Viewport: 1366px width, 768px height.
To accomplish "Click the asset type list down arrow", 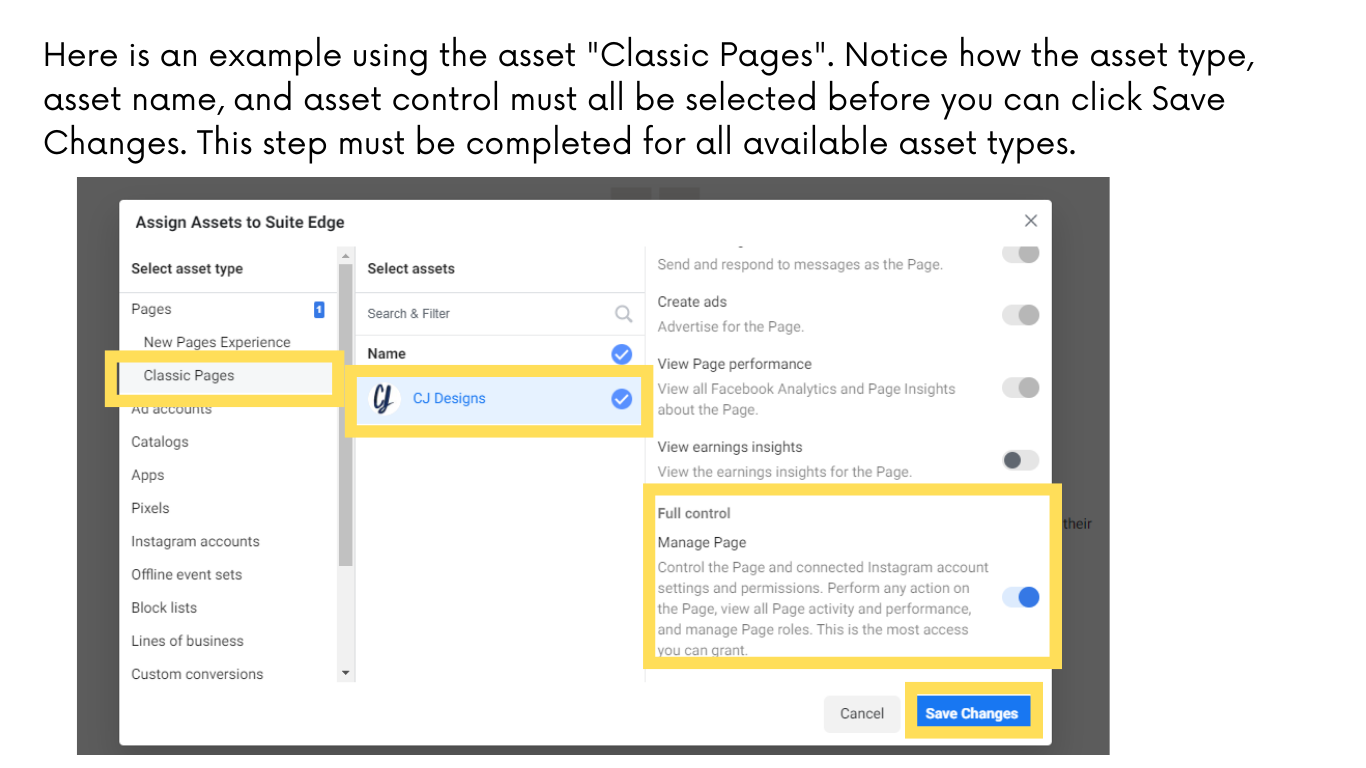I will pyautogui.click(x=346, y=673).
